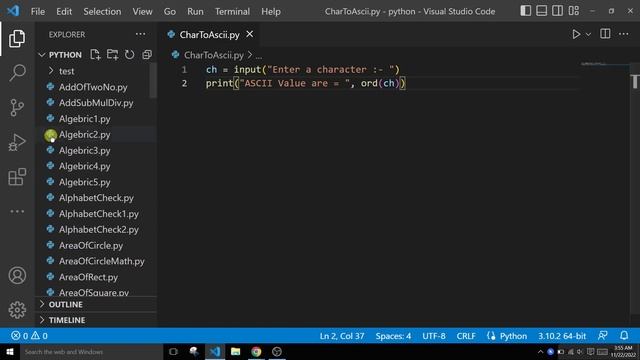Screen dimensions: 640x360
Task: Open the Explorer view in activity bar
Action: tap(17, 38)
